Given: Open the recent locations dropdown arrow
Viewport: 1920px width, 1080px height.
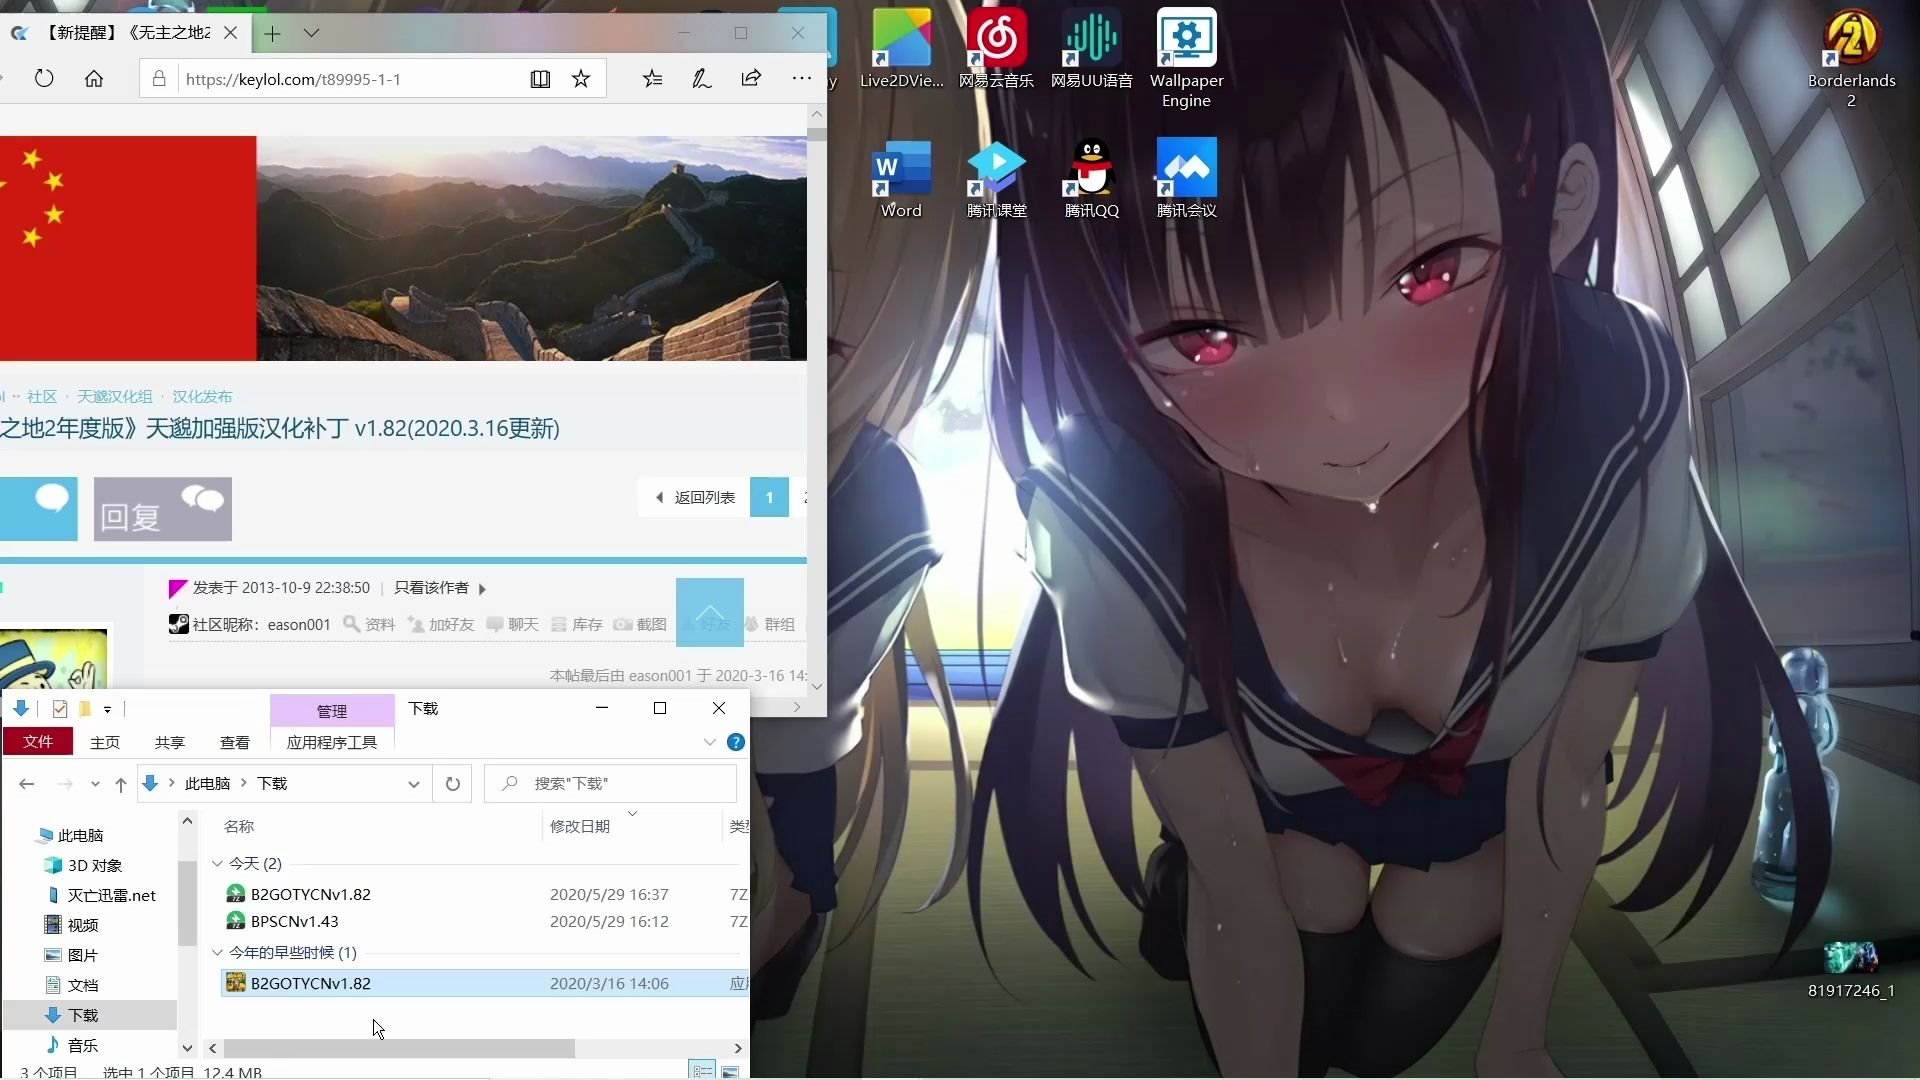Looking at the screenshot, I should coord(95,784).
